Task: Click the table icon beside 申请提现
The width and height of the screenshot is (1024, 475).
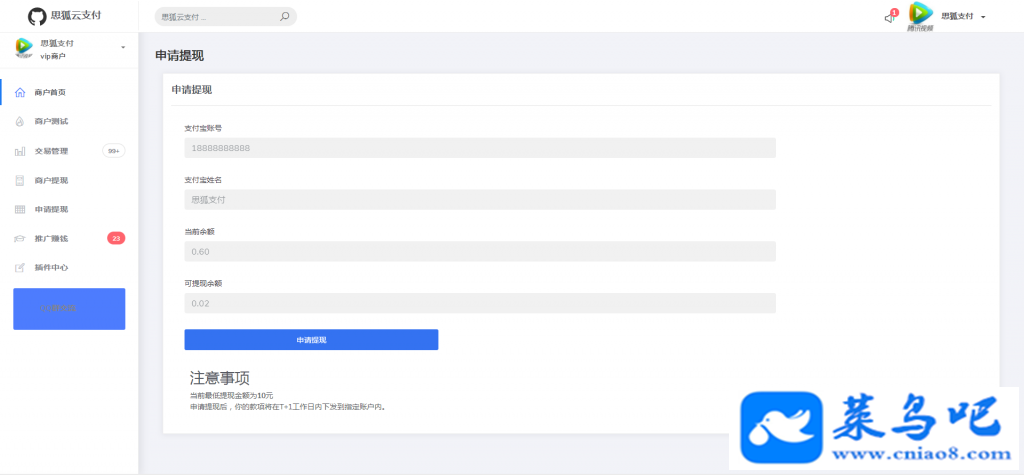Action: click(20, 209)
